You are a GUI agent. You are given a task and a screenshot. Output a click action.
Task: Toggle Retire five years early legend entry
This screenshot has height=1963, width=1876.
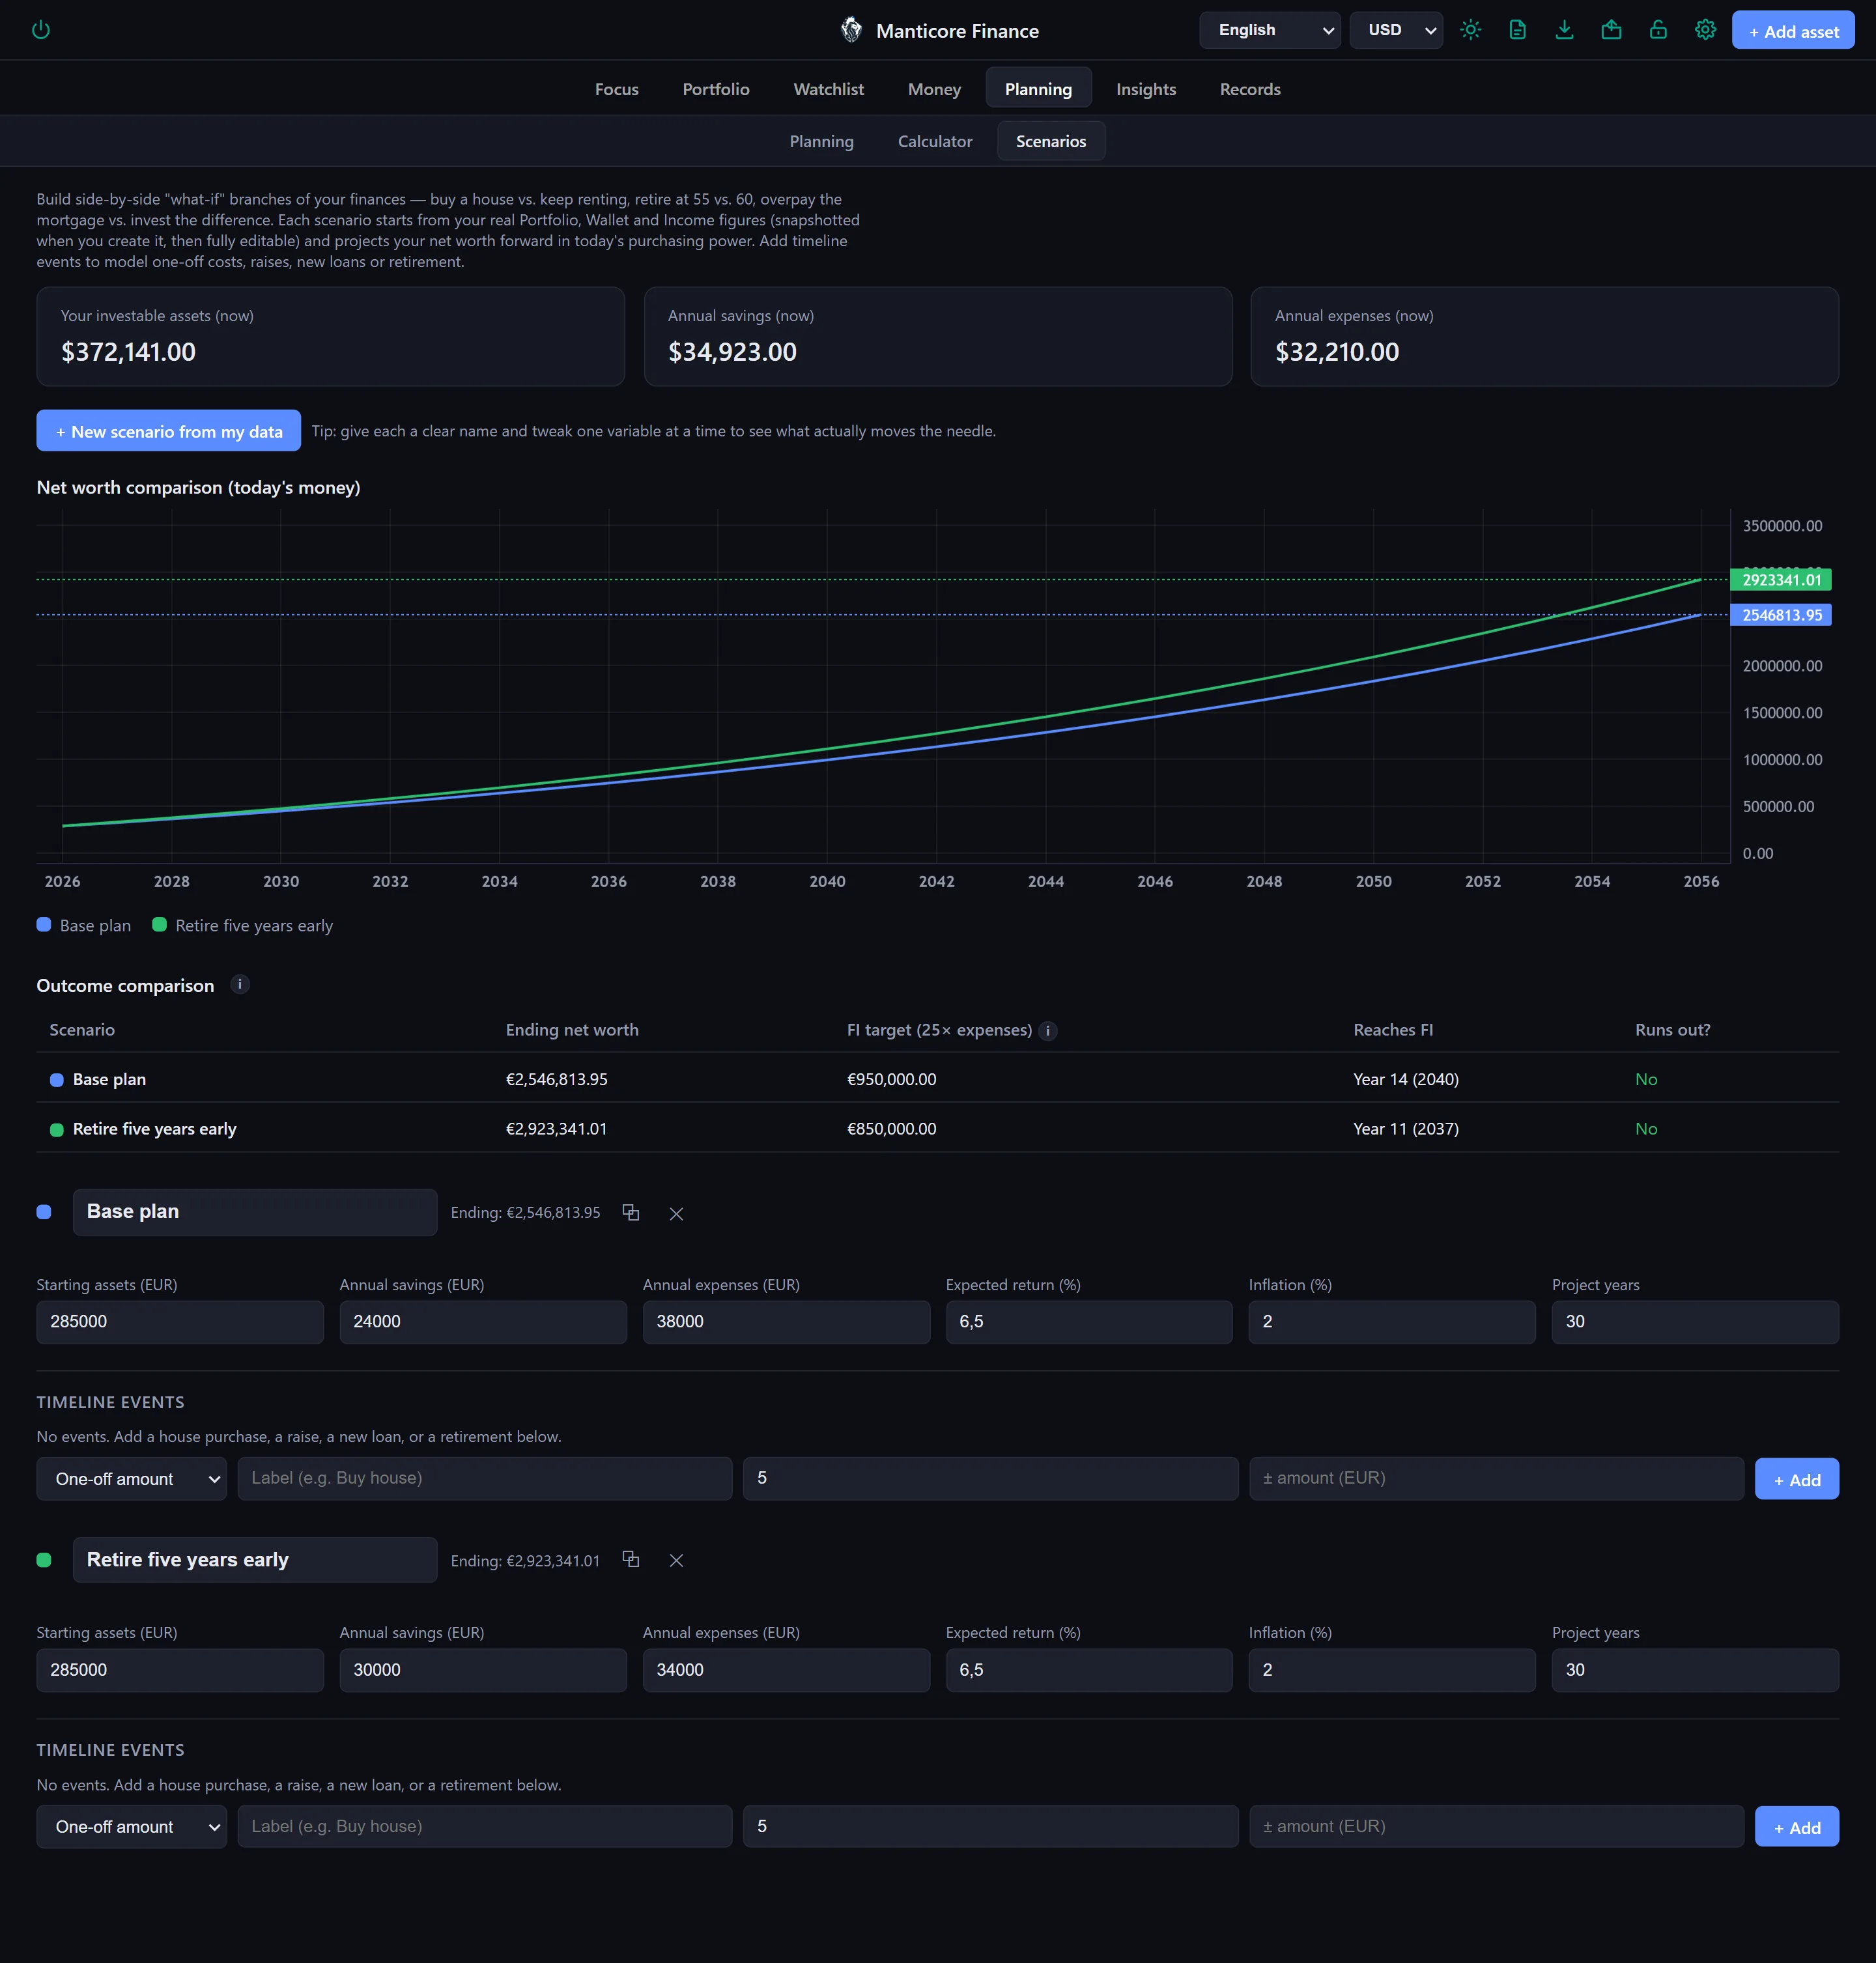pyautogui.click(x=242, y=925)
